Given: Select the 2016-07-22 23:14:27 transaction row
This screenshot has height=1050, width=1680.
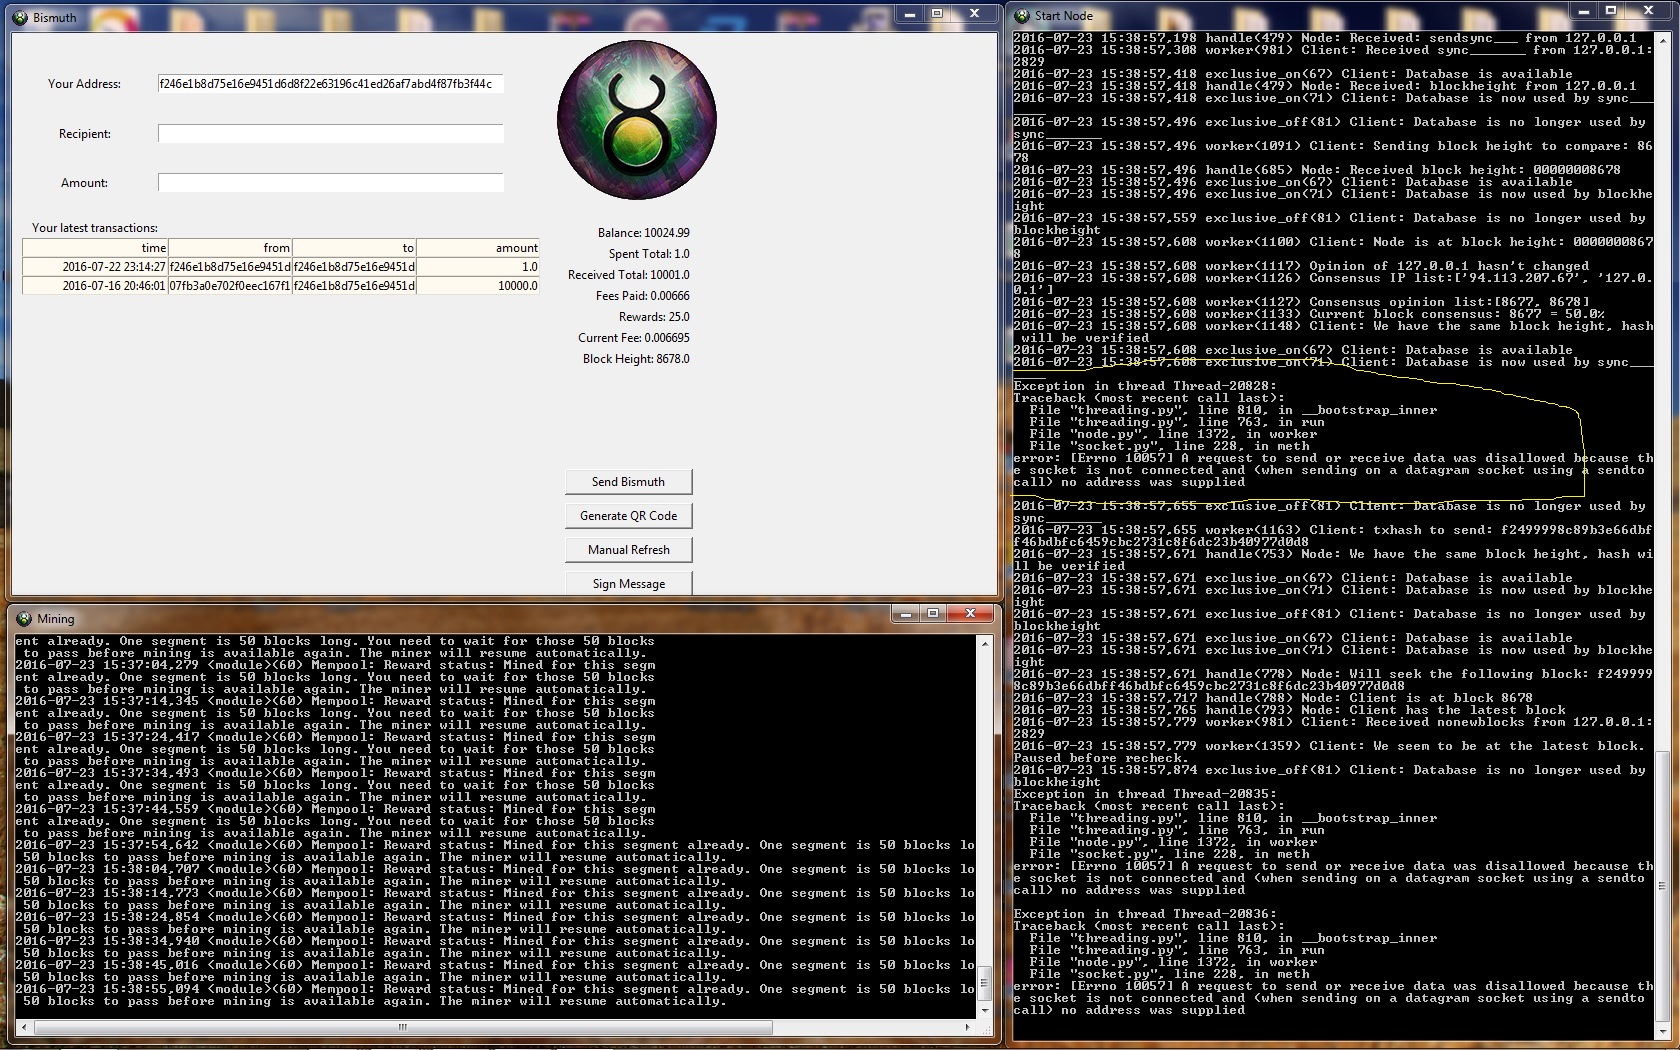Looking at the screenshot, I should pos(281,267).
